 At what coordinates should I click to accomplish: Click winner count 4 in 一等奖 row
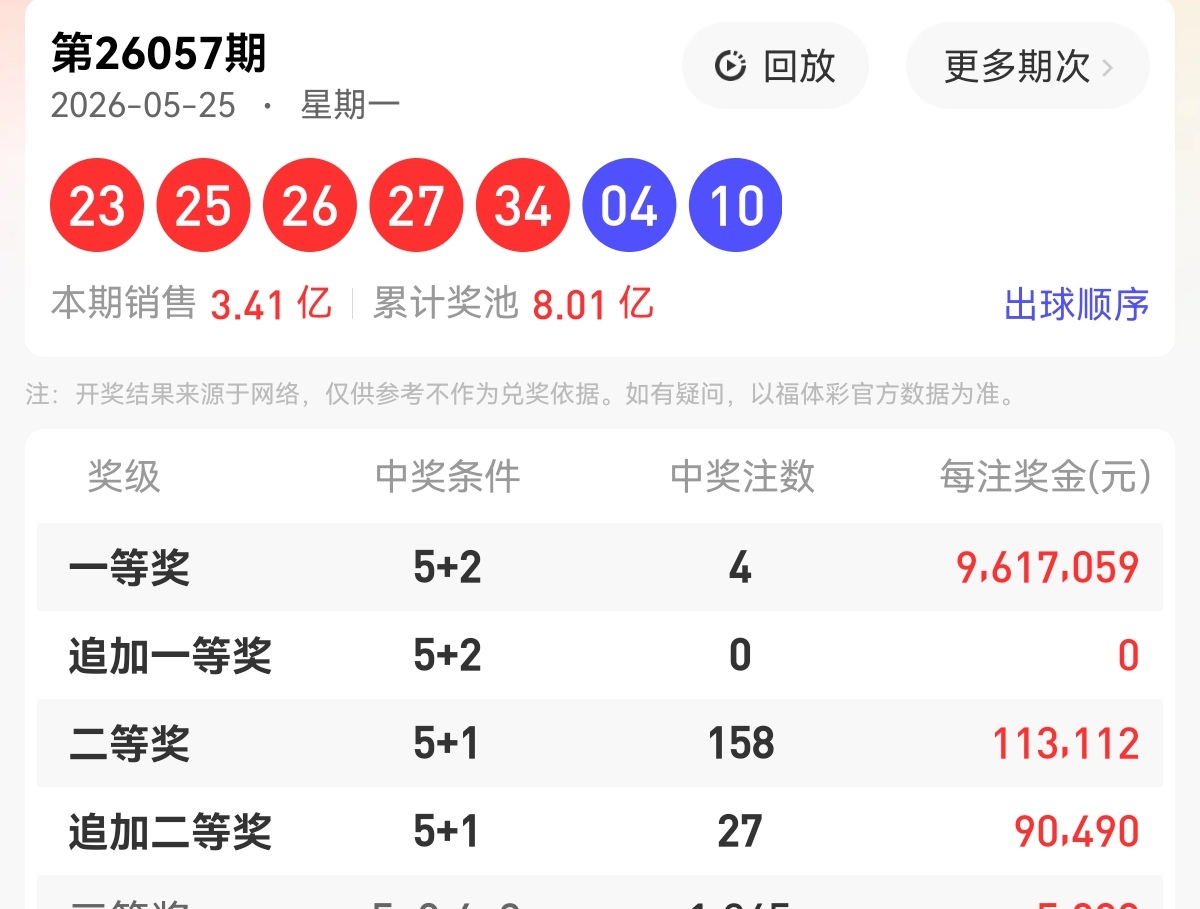pyautogui.click(x=740, y=569)
